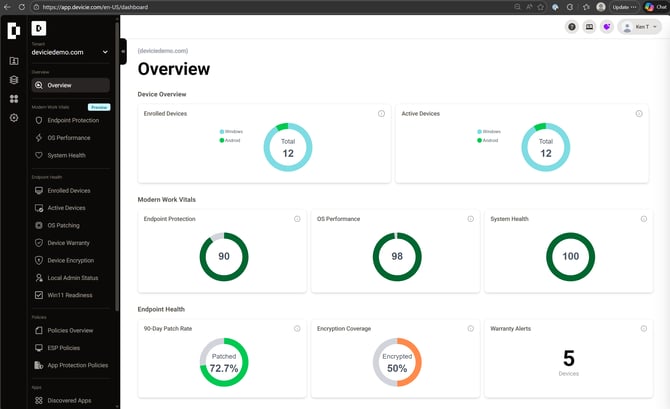Click the App Protection Policies icon
Image resolution: width=670 pixels, height=409 pixels.
(x=39, y=365)
